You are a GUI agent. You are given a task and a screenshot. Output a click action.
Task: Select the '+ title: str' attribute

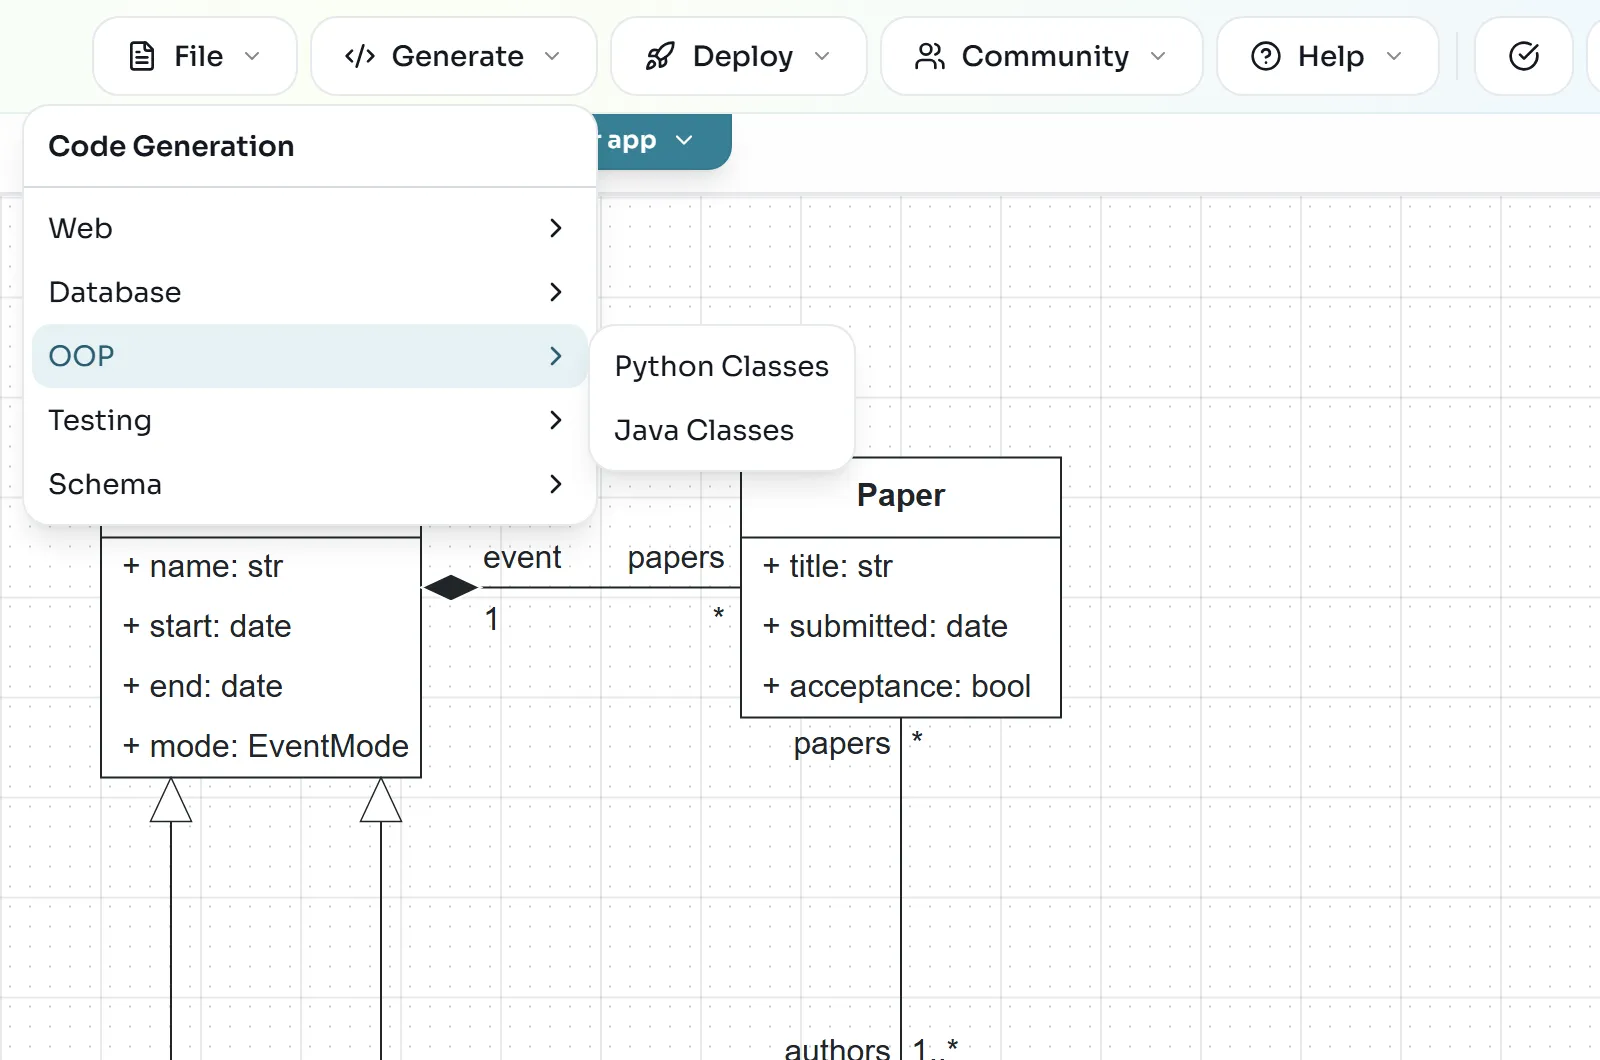pyautogui.click(x=827, y=567)
